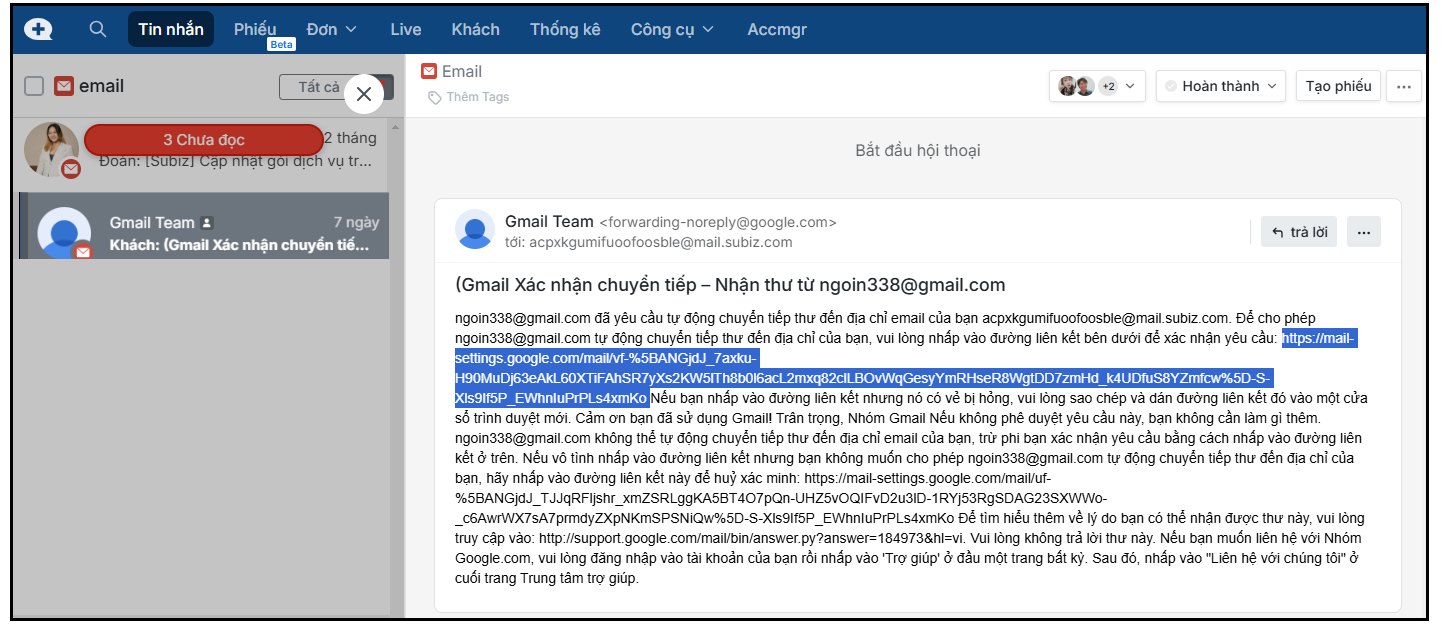Click the red email icon beside the 'email' list title
The height and width of the screenshot is (625, 1443).
pyautogui.click(x=64, y=87)
